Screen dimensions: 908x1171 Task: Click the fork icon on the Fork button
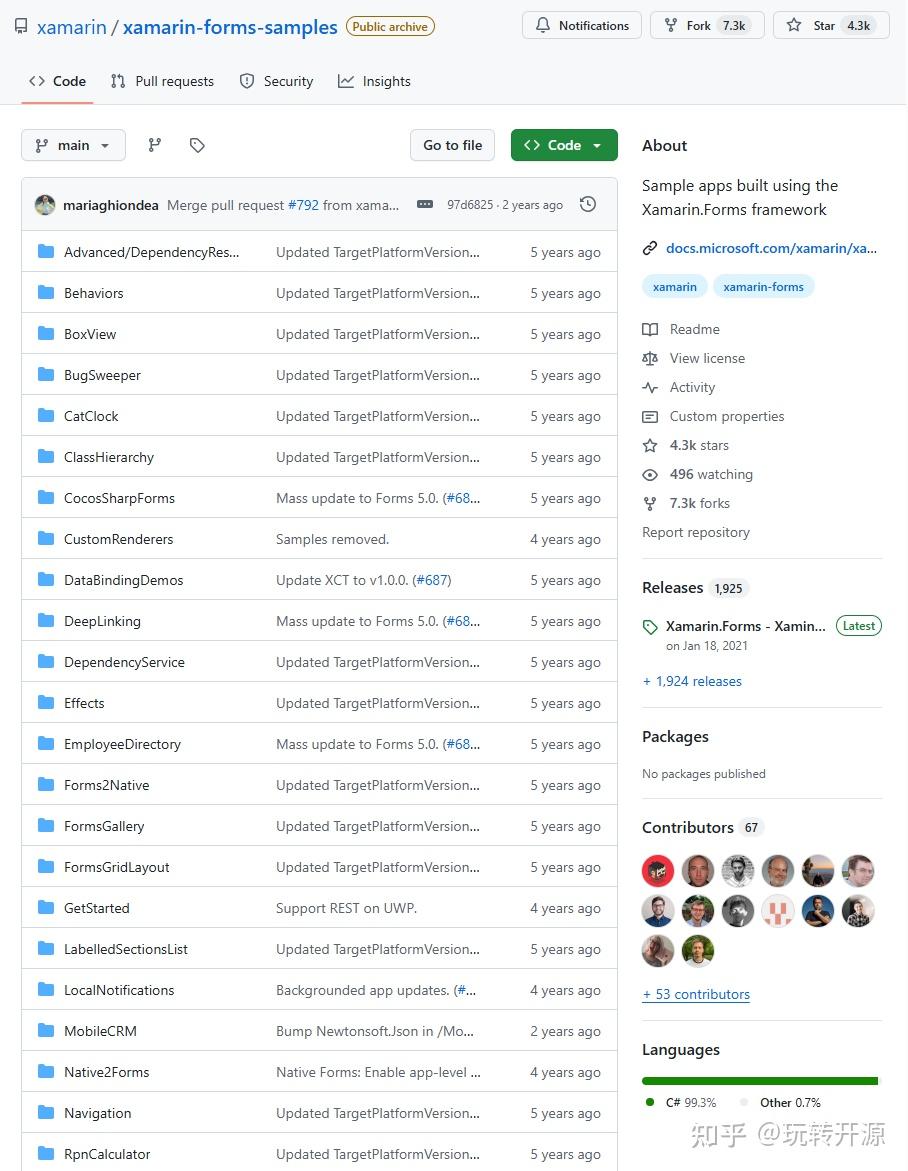point(670,26)
